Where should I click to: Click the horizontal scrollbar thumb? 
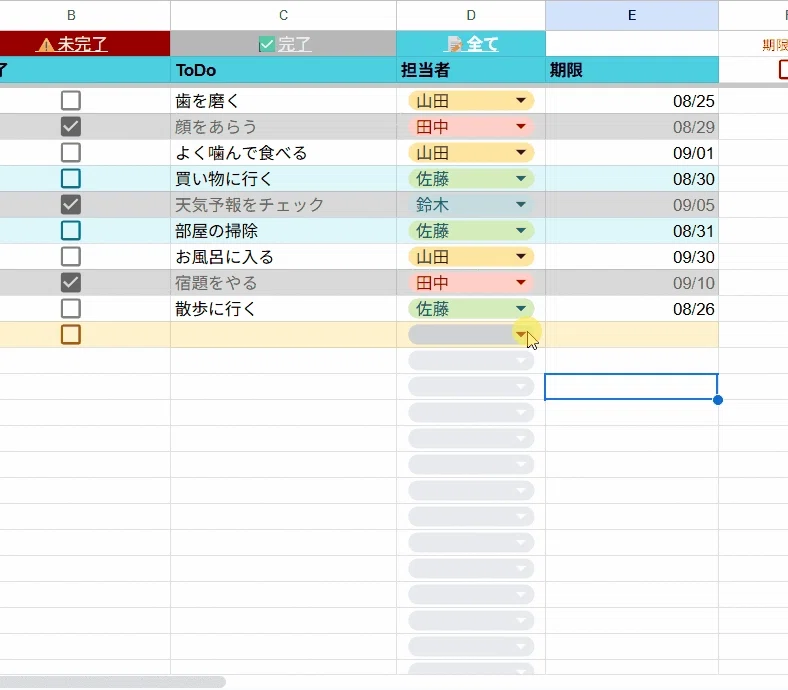point(113,682)
